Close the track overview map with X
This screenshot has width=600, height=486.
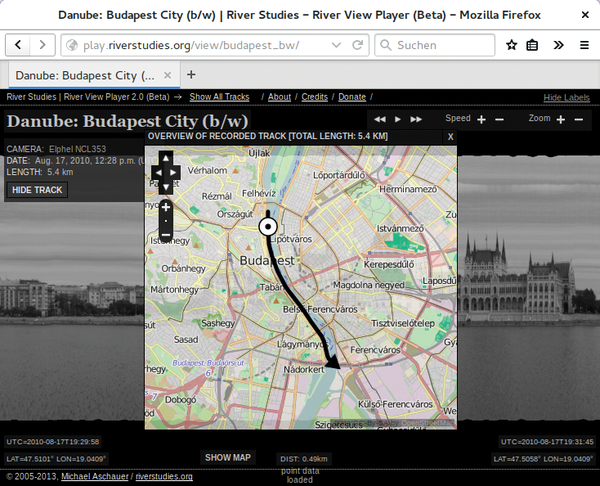tap(450, 137)
